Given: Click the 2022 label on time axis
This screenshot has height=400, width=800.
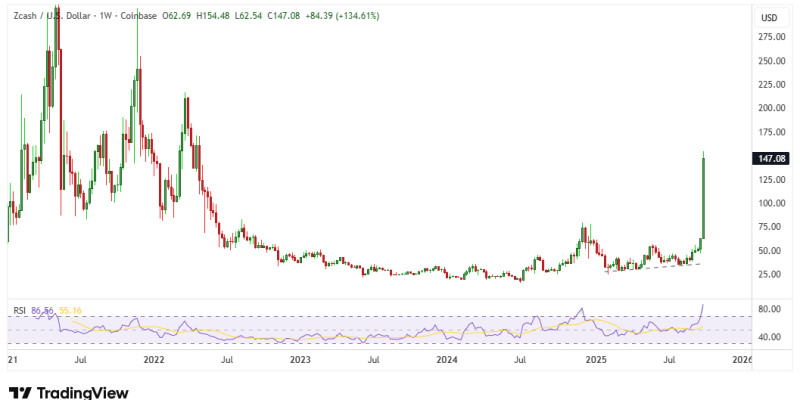Looking at the screenshot, I should [153, 358].
